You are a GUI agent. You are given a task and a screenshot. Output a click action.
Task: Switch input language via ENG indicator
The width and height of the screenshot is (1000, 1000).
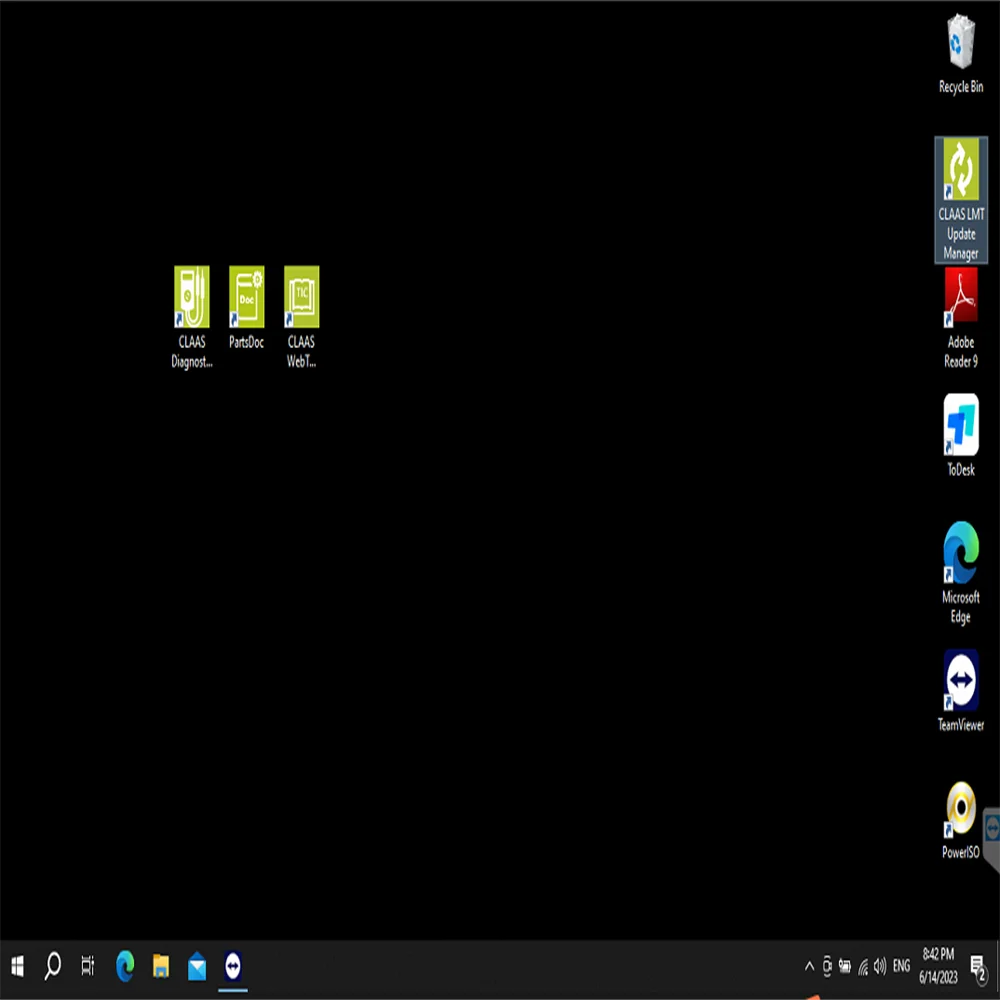point(901,966)
